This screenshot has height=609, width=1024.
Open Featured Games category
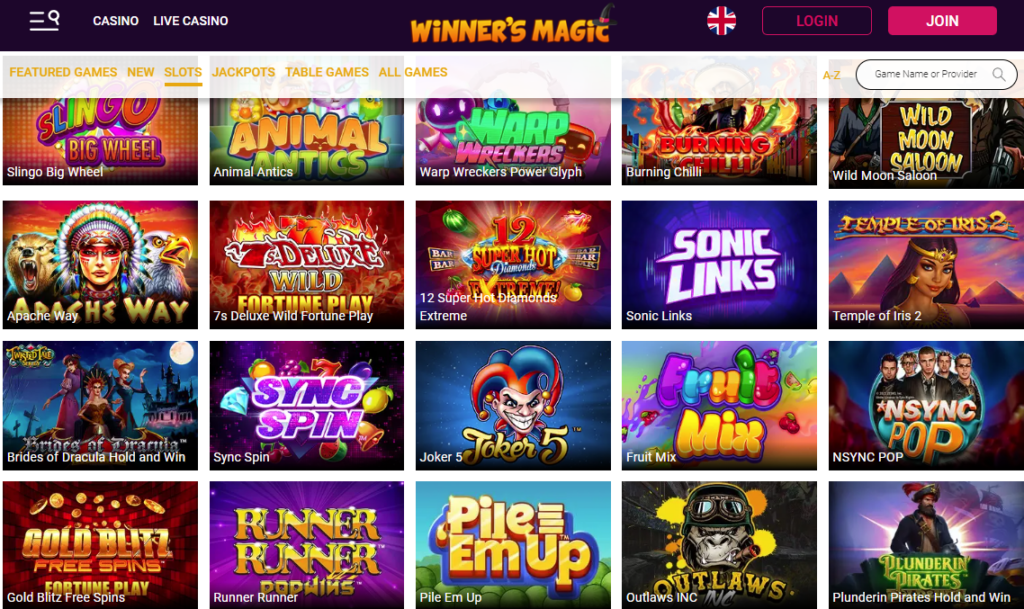pos(63,72)
